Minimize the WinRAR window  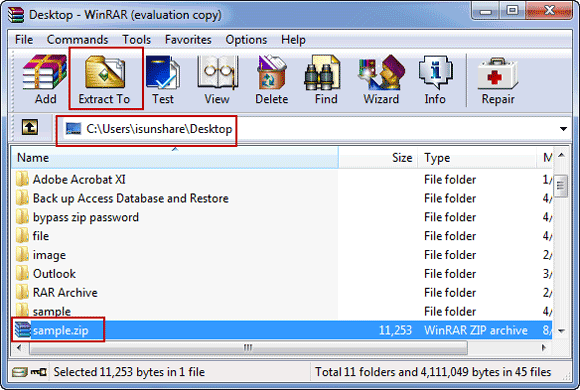(485, 11)
